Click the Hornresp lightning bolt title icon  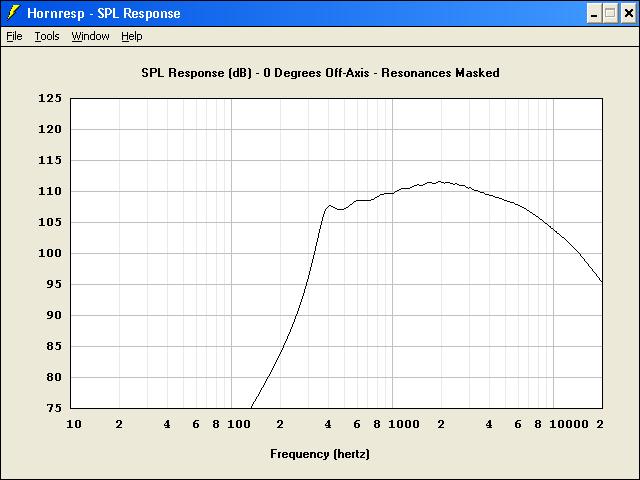pos(13,13)
